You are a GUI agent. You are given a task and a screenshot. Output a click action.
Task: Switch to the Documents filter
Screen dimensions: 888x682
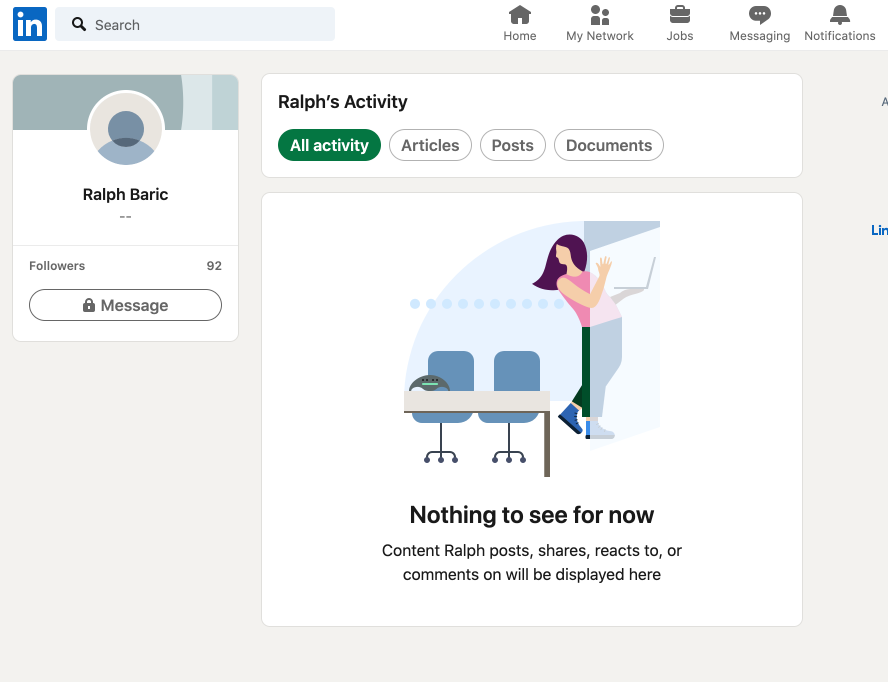(608, 145)
